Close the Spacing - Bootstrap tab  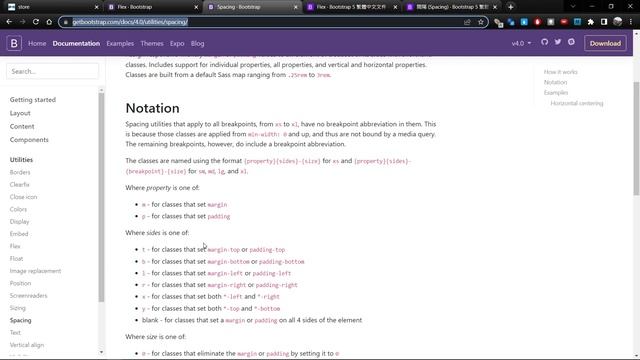pyautogui.click(x=296, y=7)
